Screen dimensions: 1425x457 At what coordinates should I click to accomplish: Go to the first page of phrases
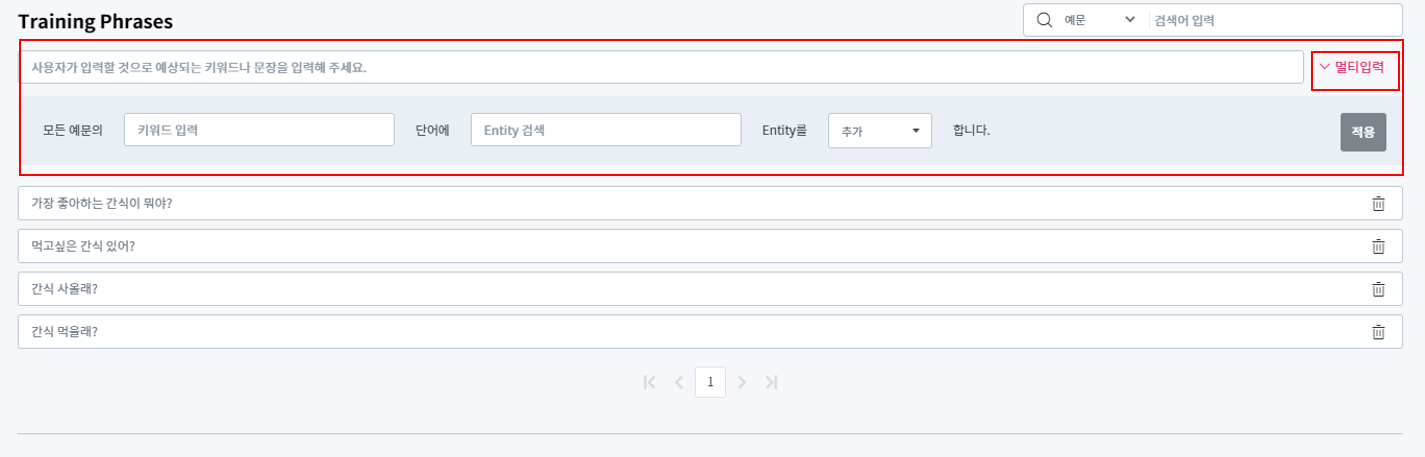pos(650,382)
